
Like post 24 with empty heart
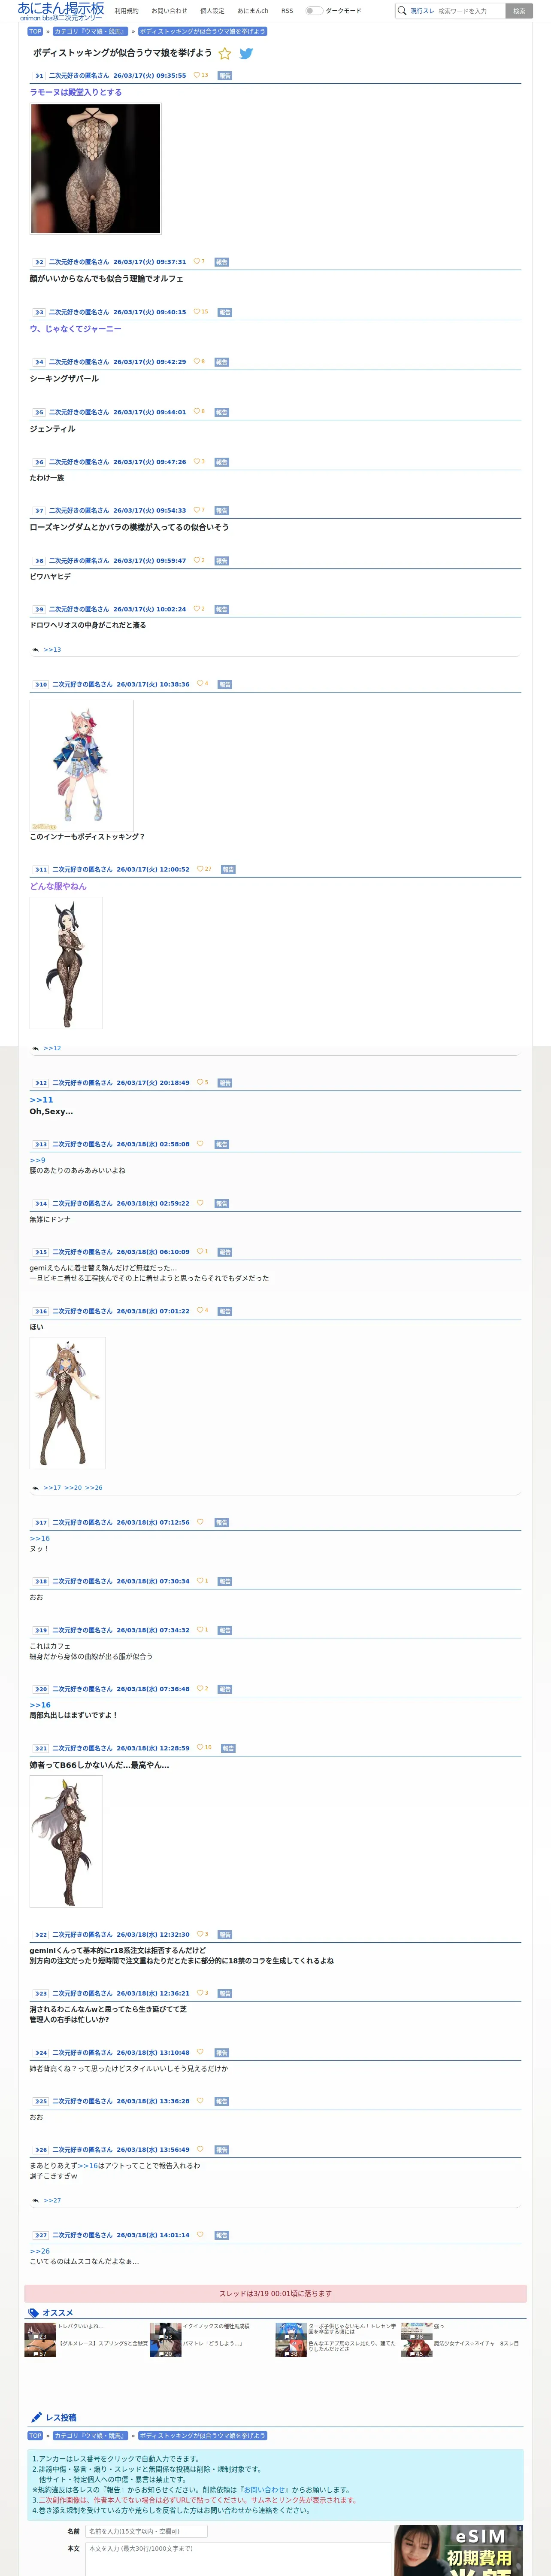tap(200, 2052)
